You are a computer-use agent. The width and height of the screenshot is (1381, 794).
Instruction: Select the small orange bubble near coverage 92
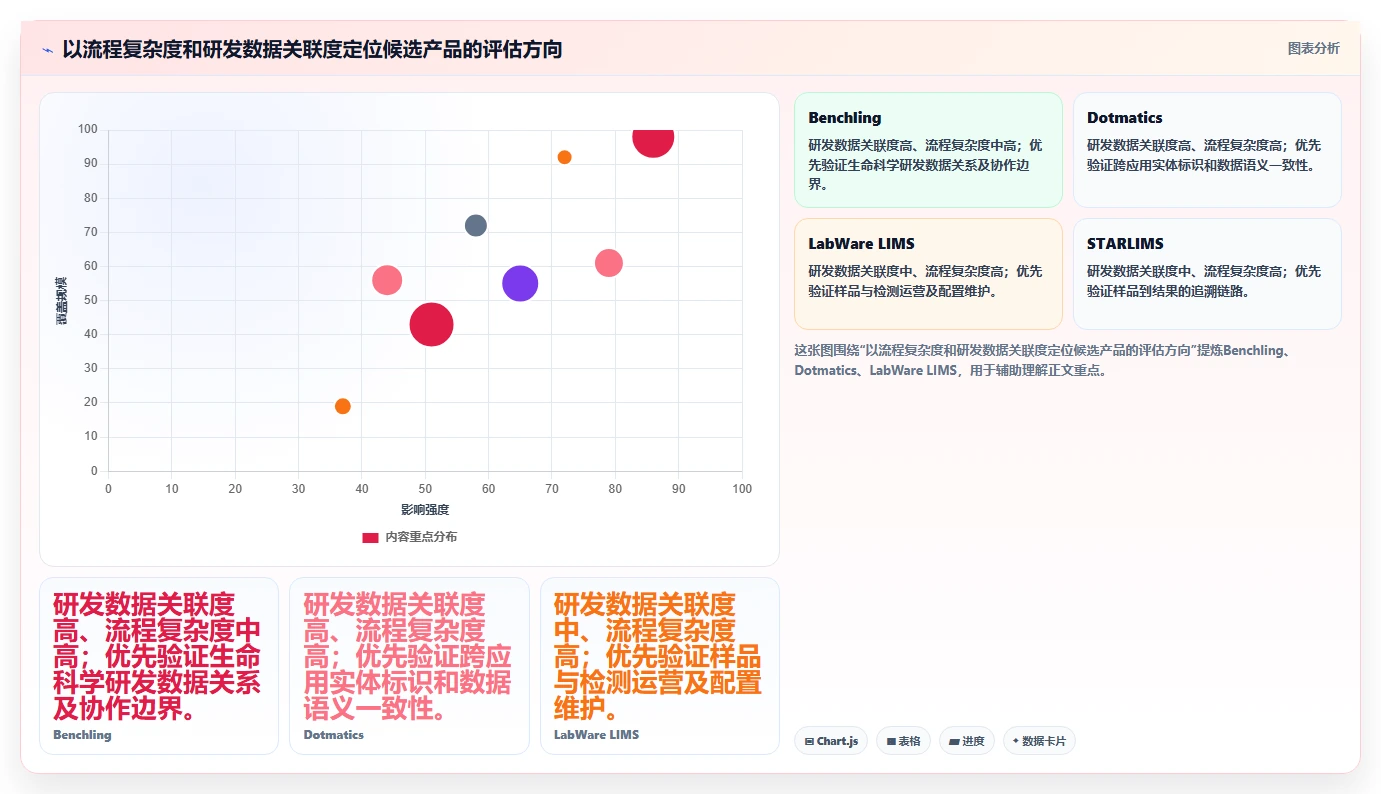pyautogui.click(x=565, y=157)
